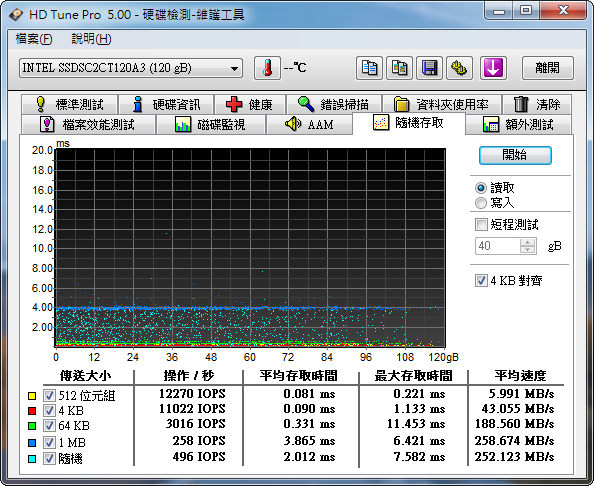The height and width of the screenshot is (486, 594).
Task: Click the 操作 / 秒 column header
Action: tap(189, 376)
